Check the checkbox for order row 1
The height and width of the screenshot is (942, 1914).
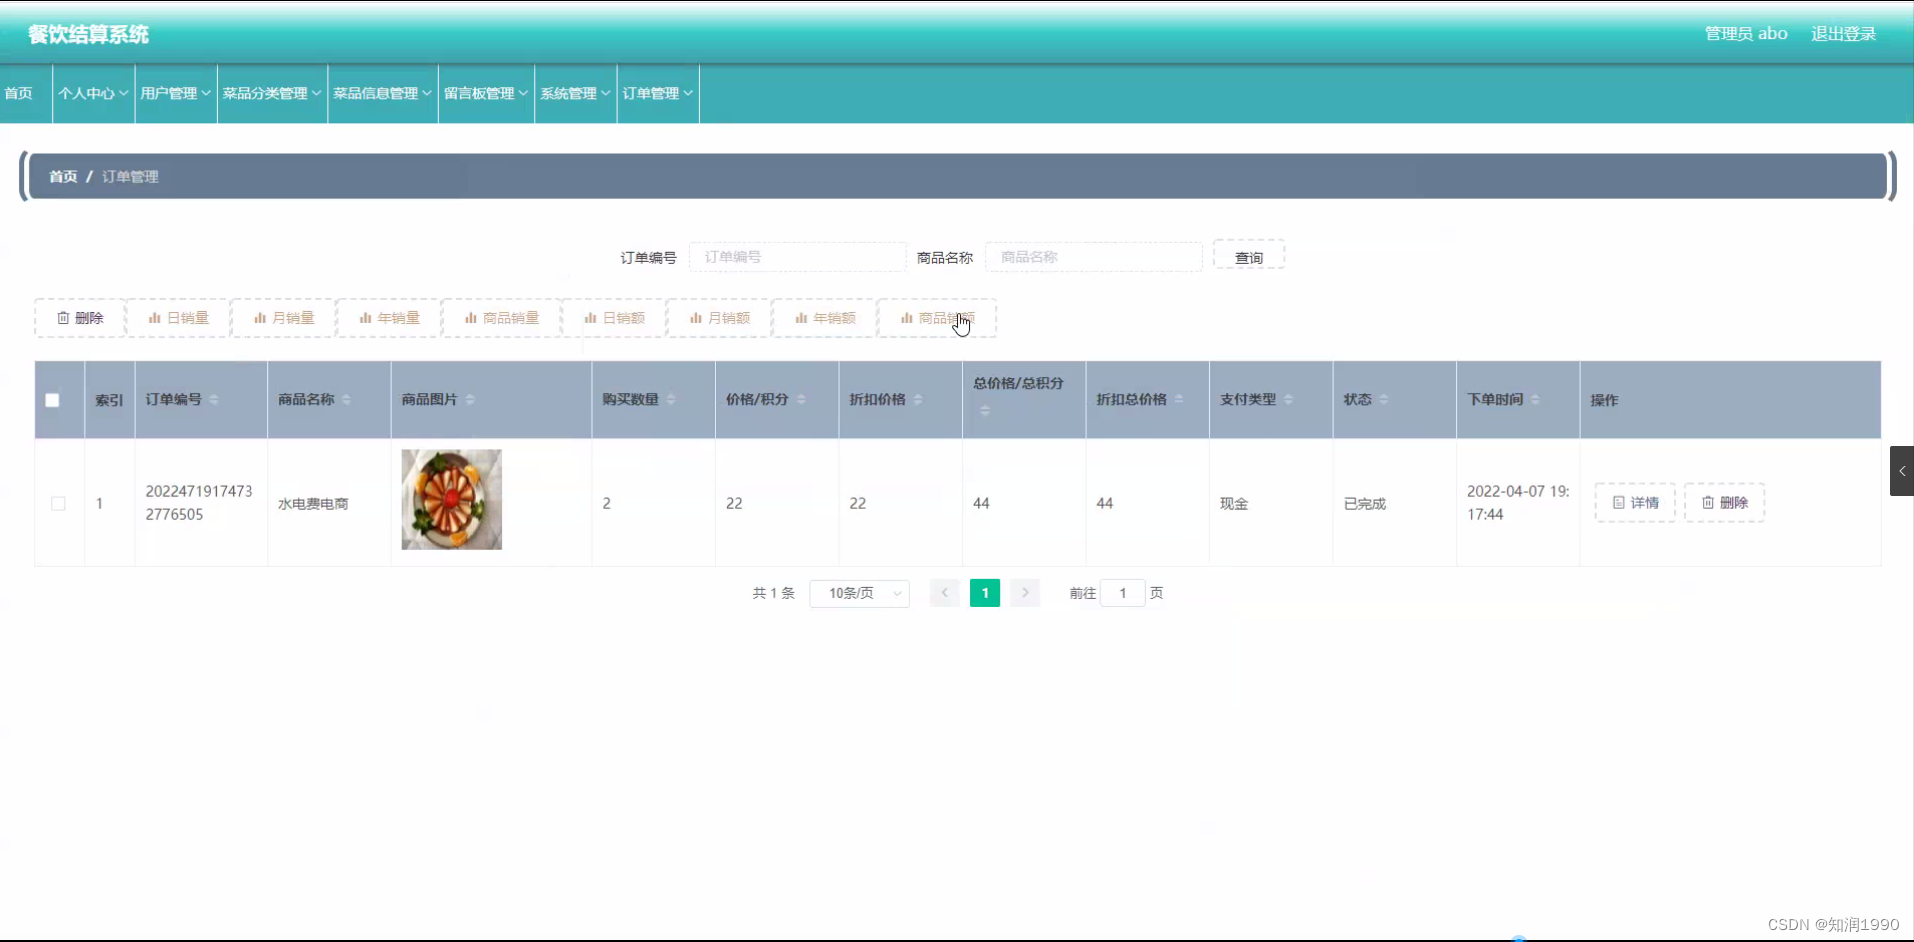click(x=58, y=503)
